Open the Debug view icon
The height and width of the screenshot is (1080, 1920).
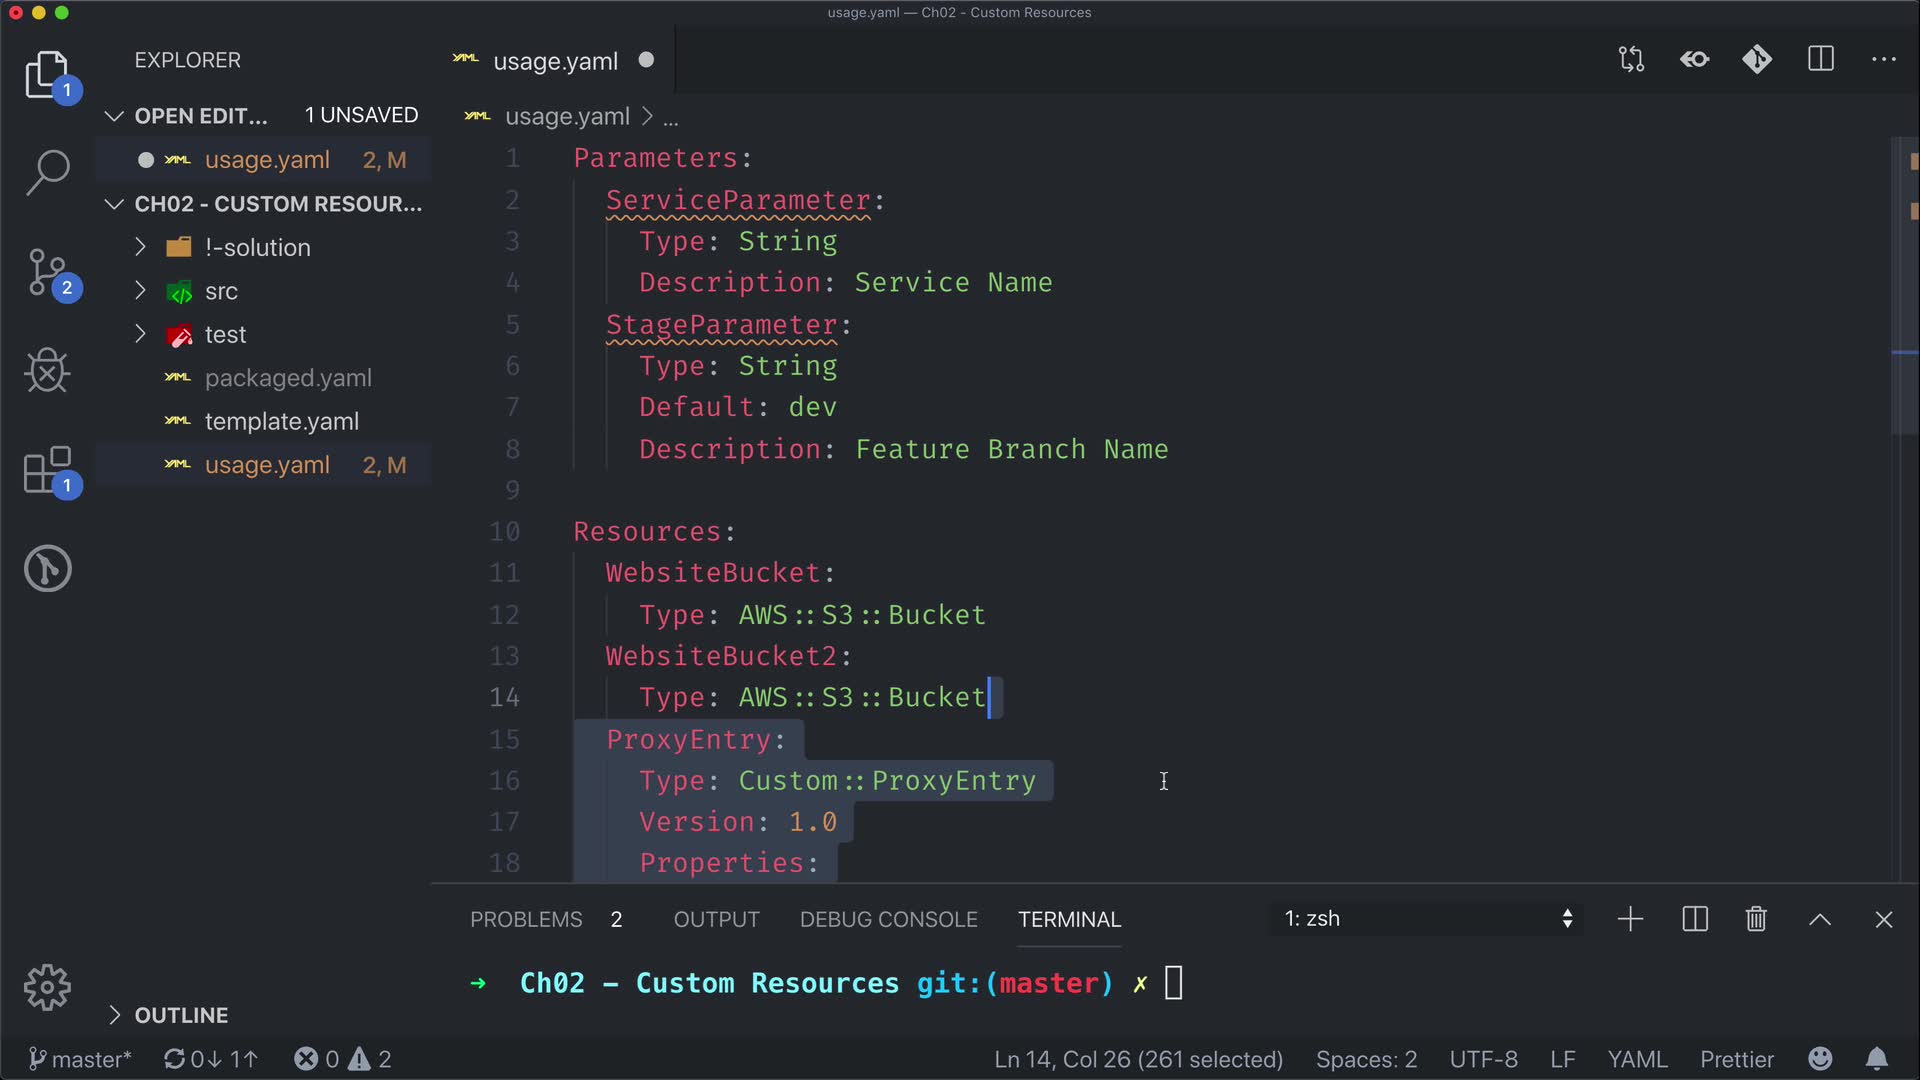47,371
